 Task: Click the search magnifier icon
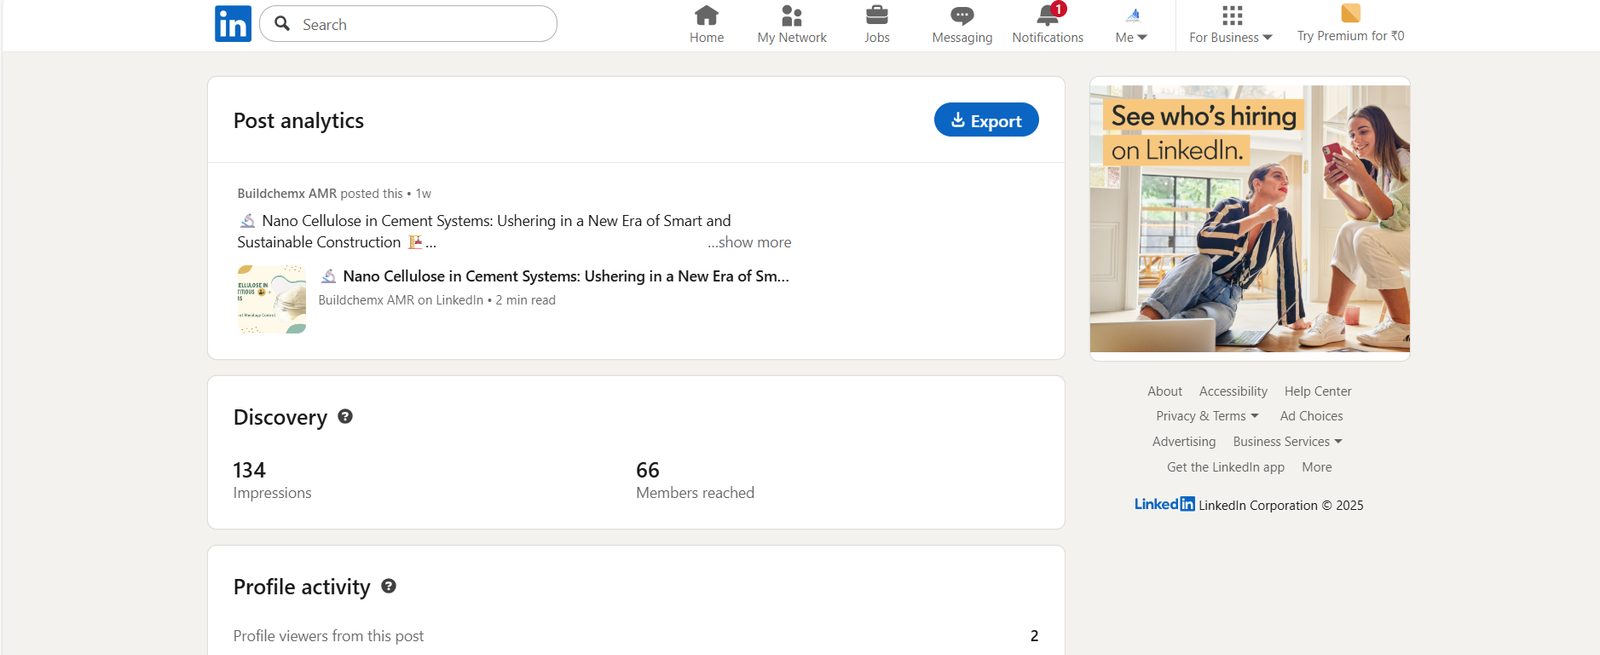pyautogui.click(x=282, y=23)
